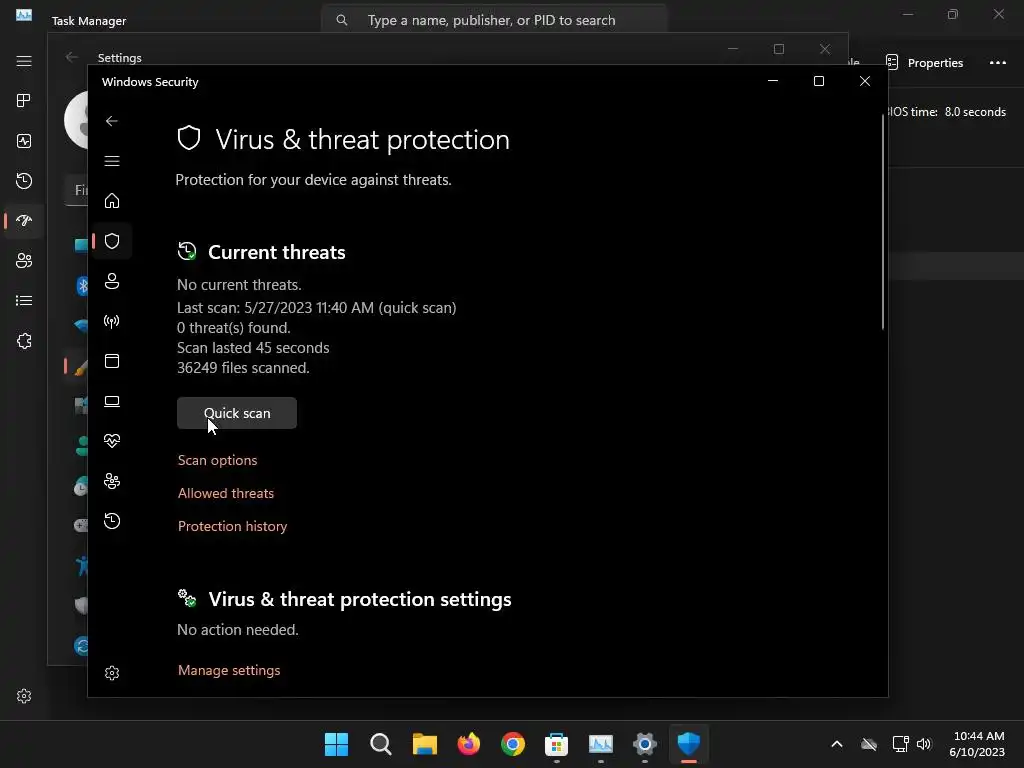Go back in Windows Security
1024x768 pixels.
click(x=112, y=121)
